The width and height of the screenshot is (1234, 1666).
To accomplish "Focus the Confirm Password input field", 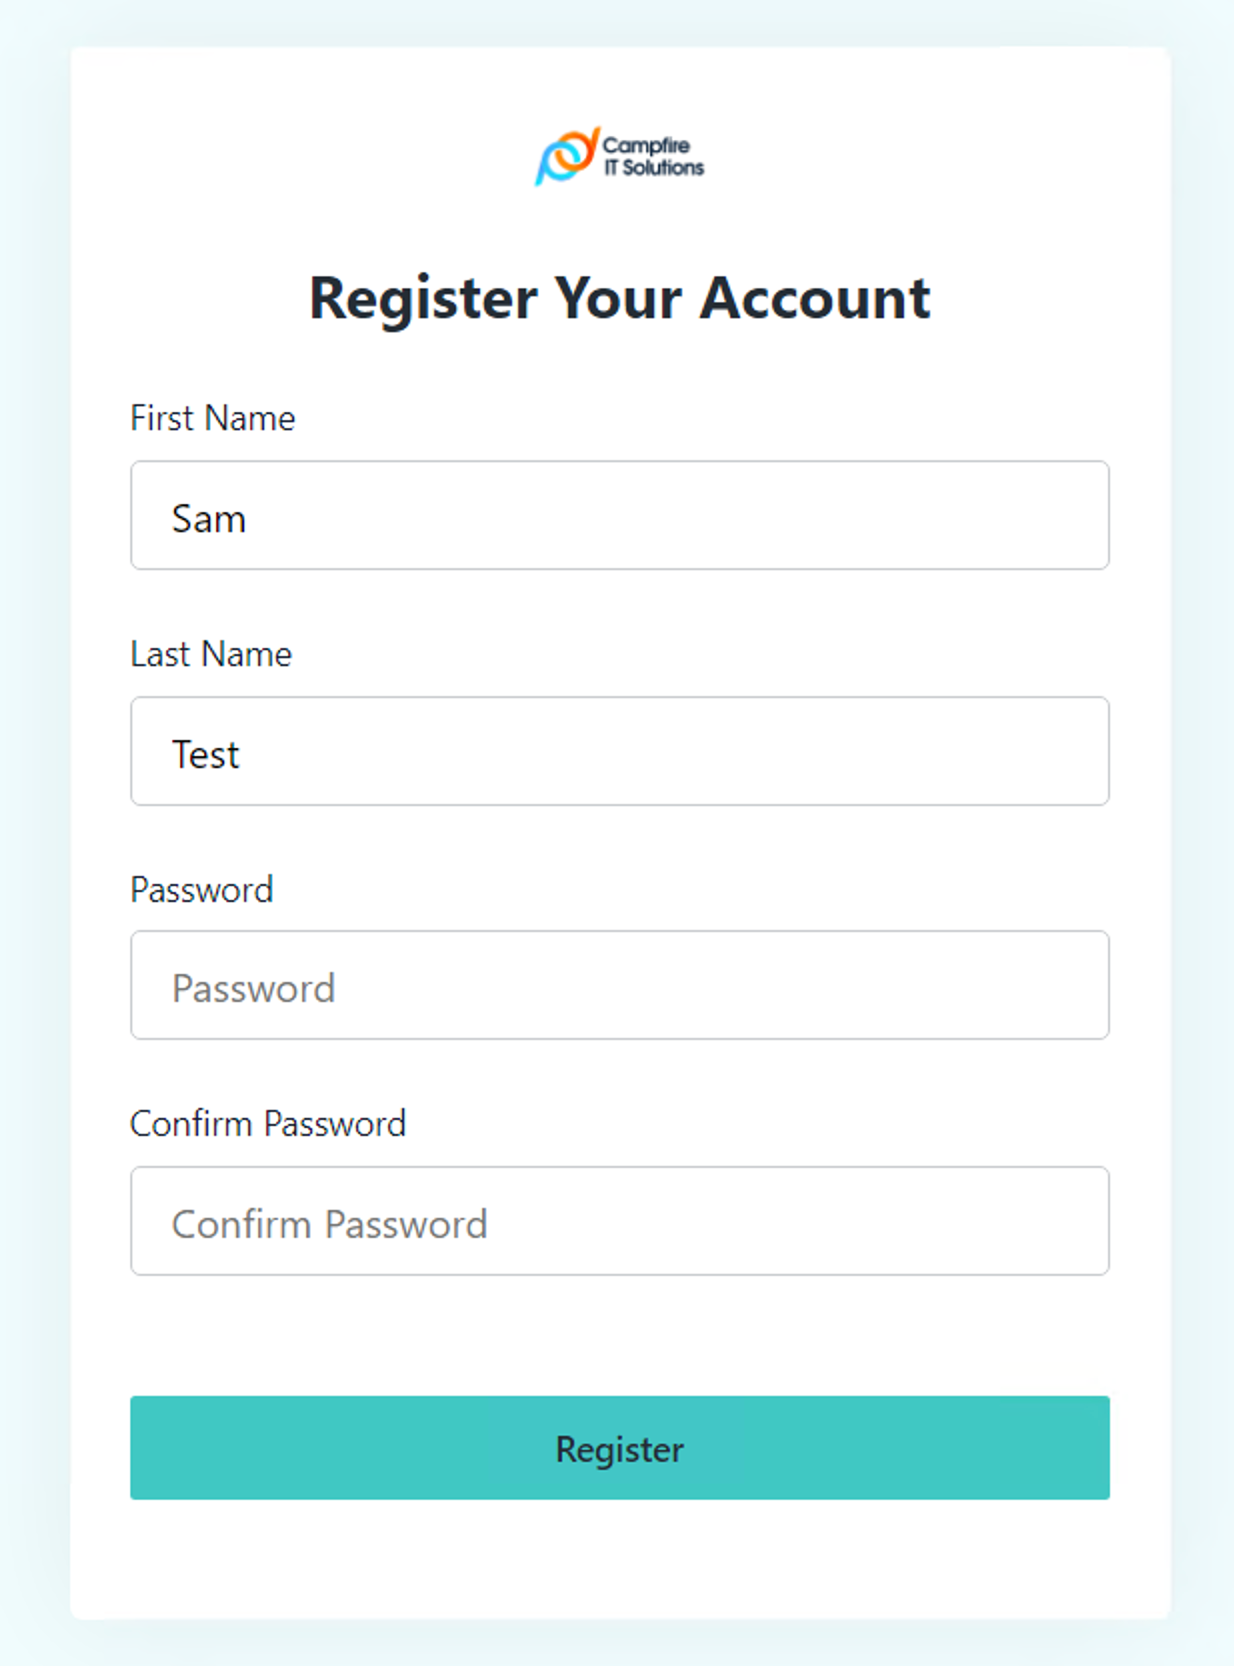I will pos(619,1221).
